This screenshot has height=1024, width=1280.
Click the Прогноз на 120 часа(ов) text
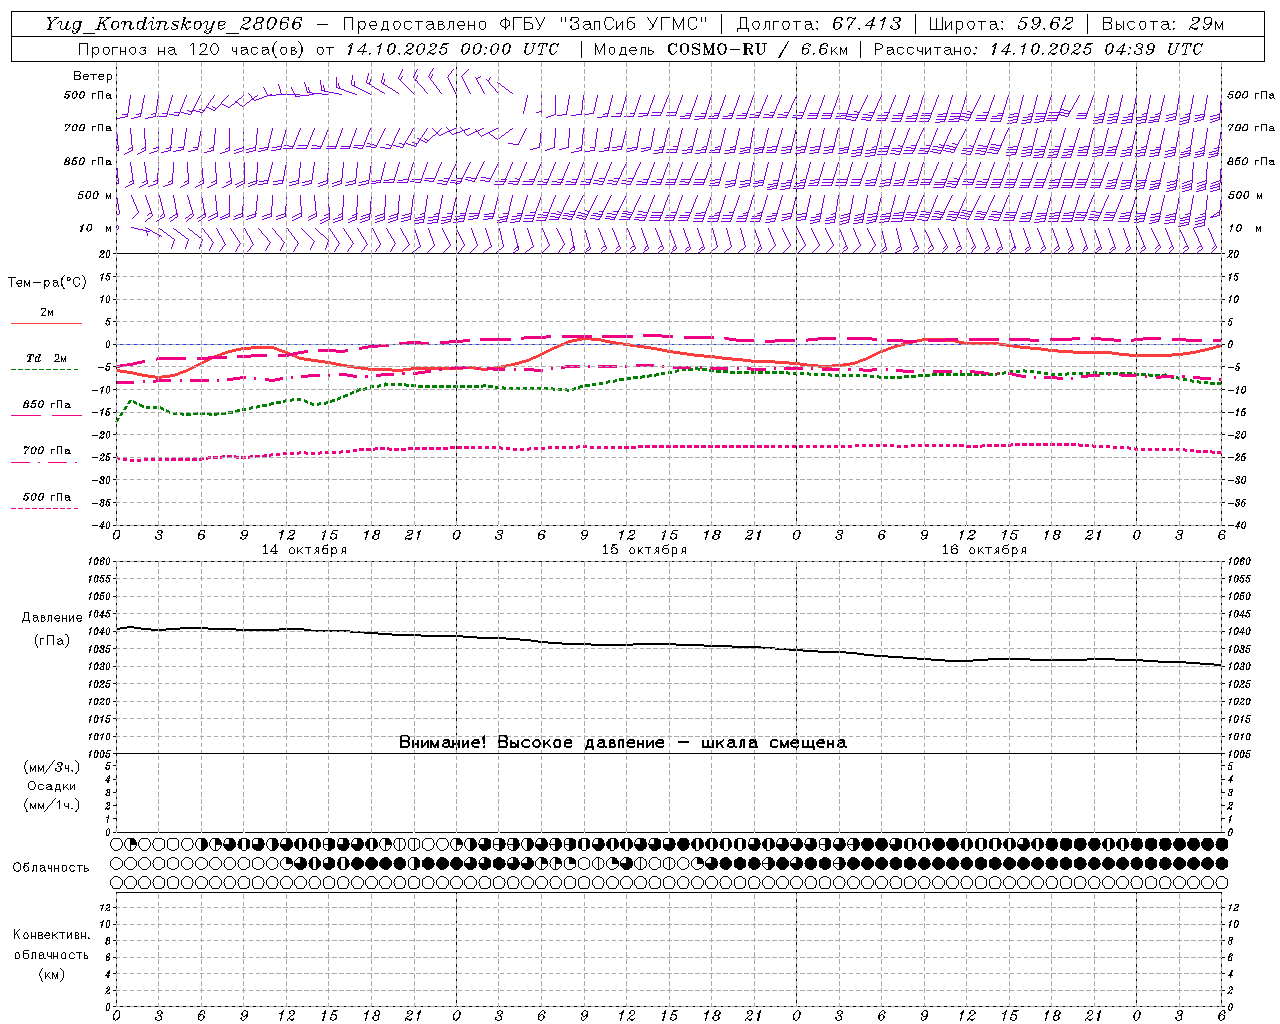(192, 49)
